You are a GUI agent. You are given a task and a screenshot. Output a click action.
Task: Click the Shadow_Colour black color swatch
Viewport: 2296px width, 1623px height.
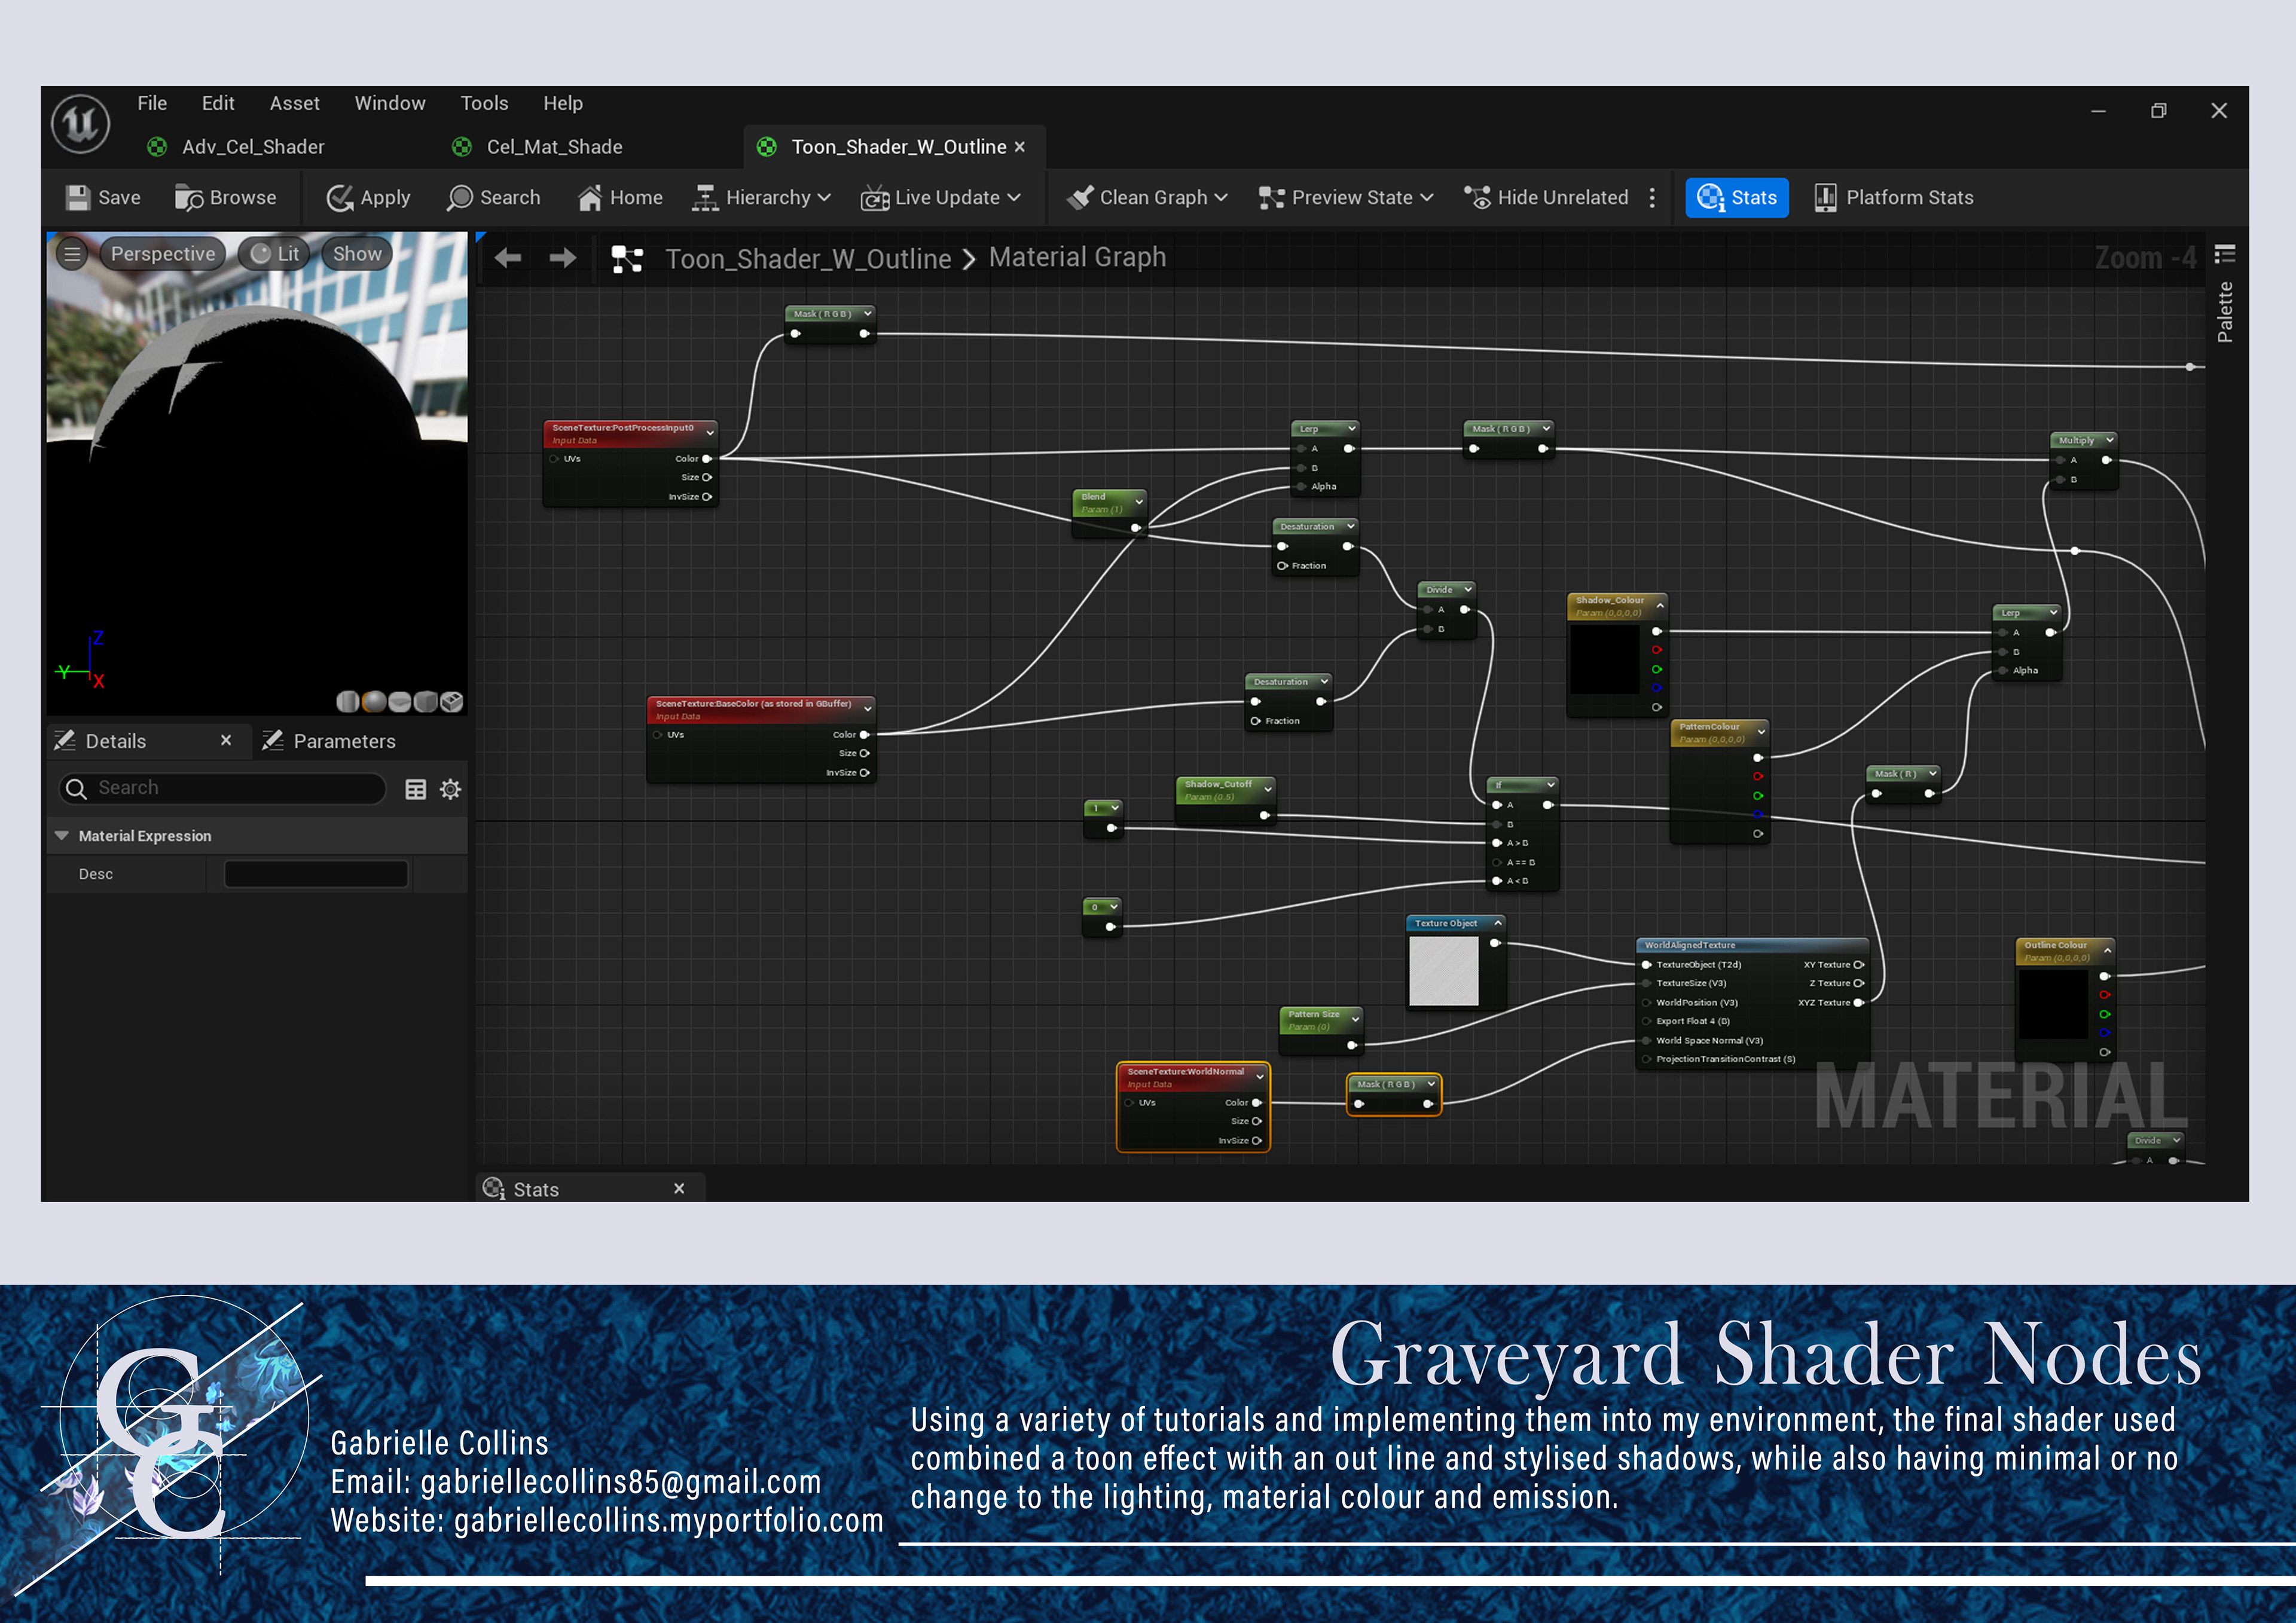tap(1605, 659)
